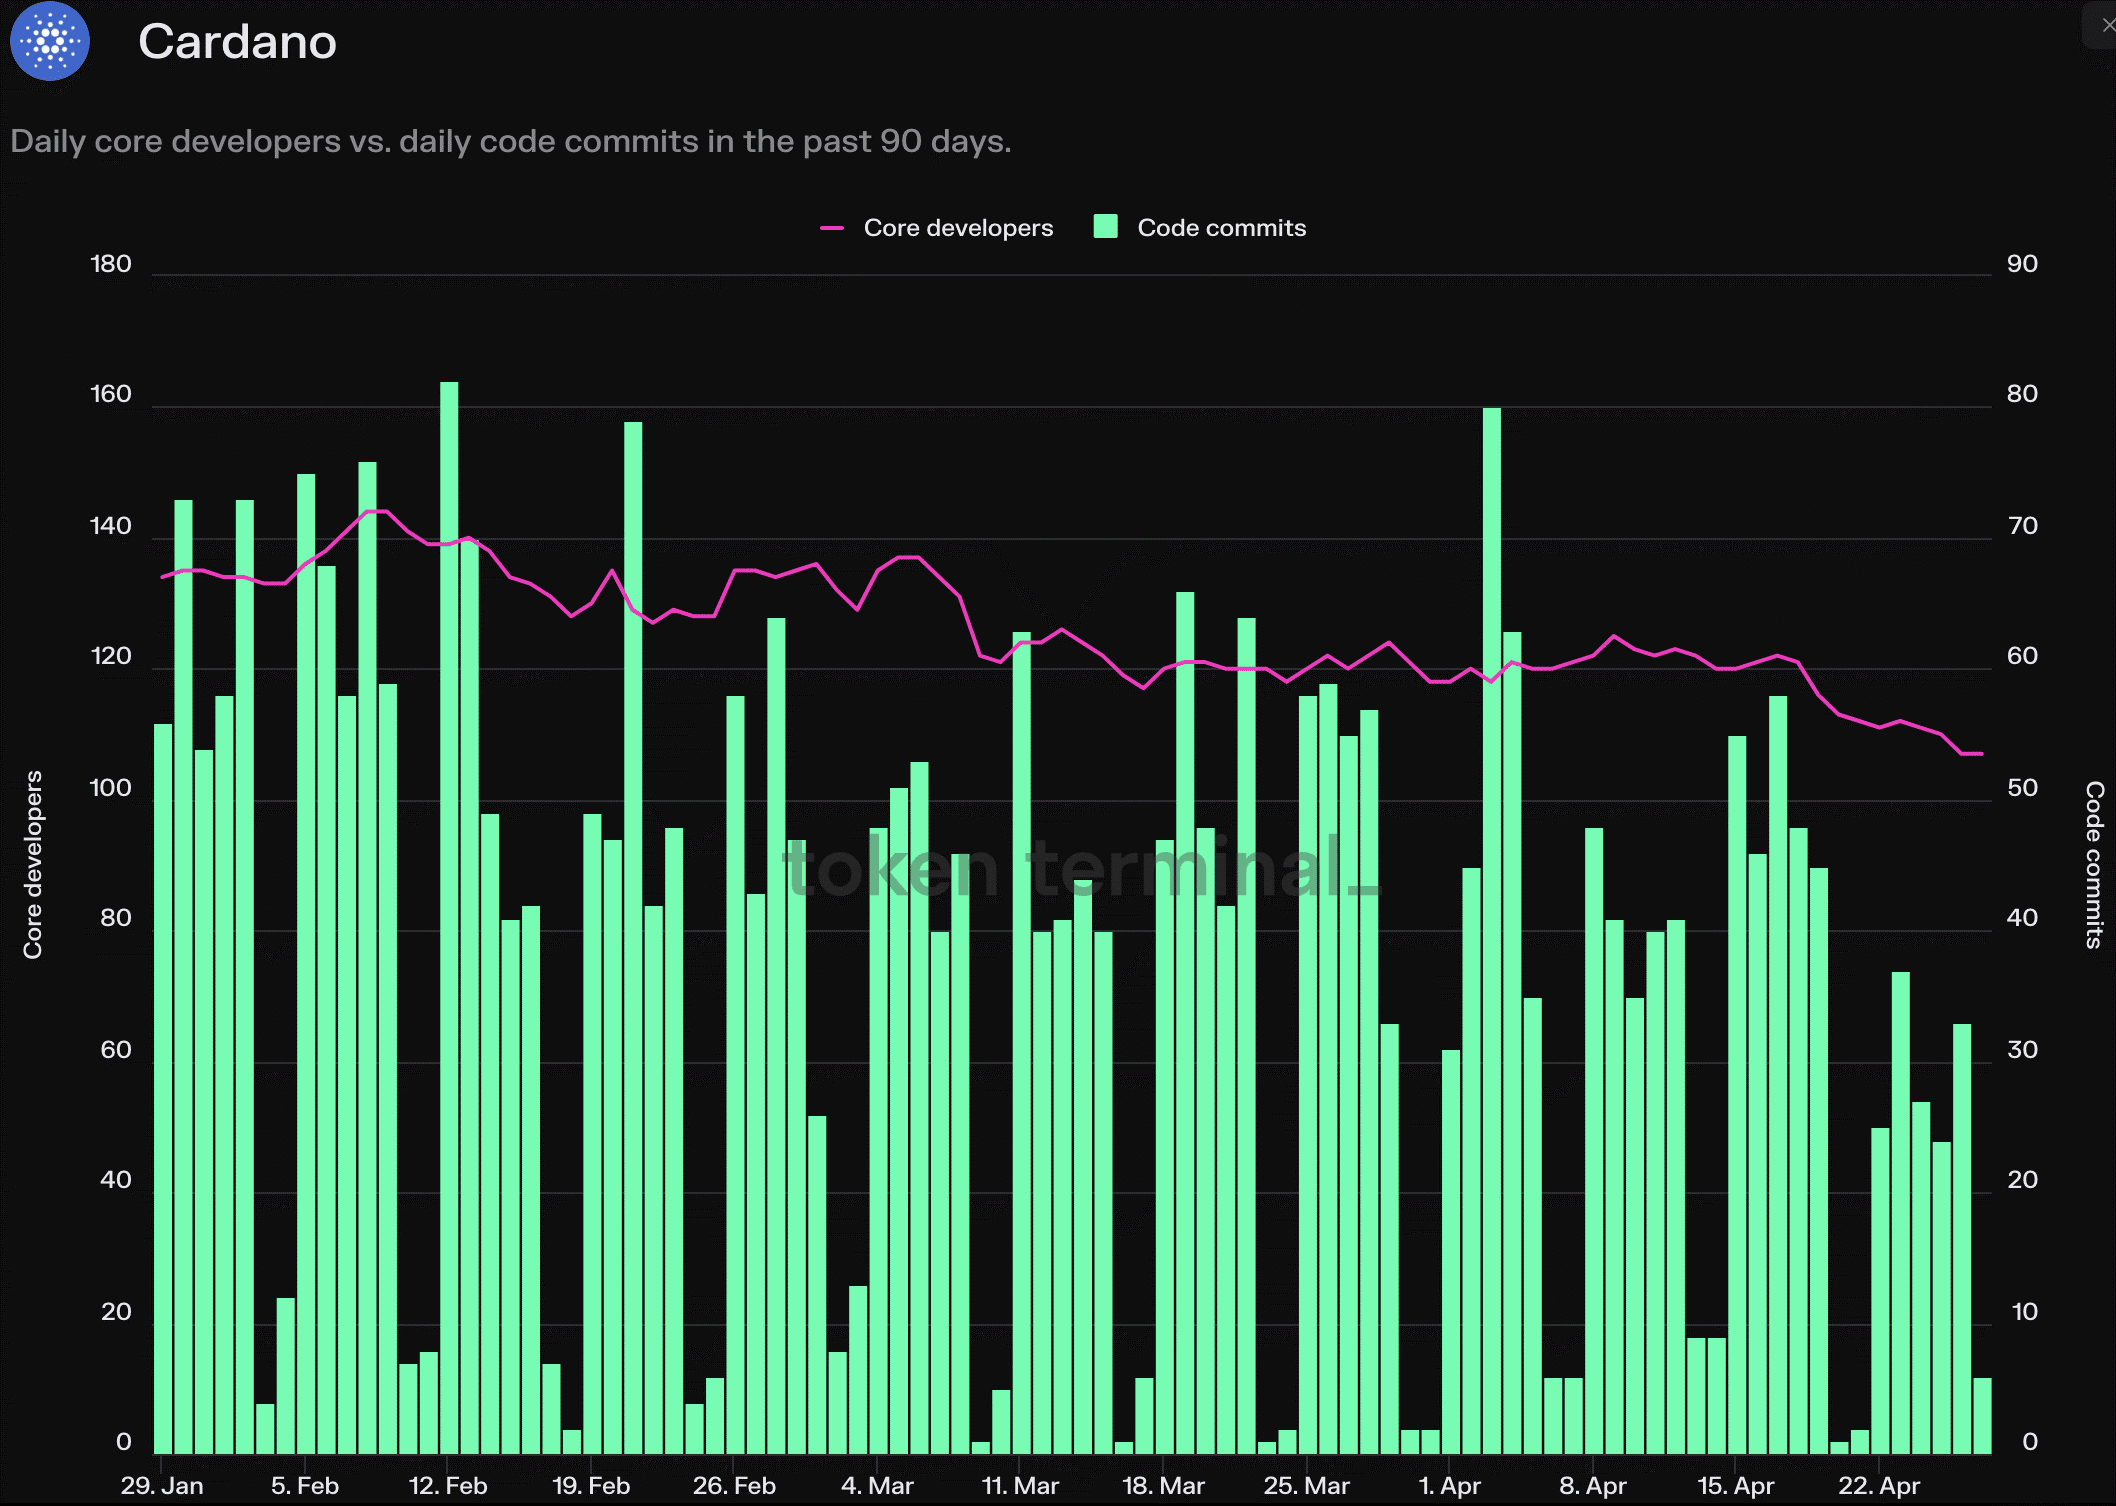
Task: Click the pink line's end point near 22. Apr
Action: point(1980,753)
